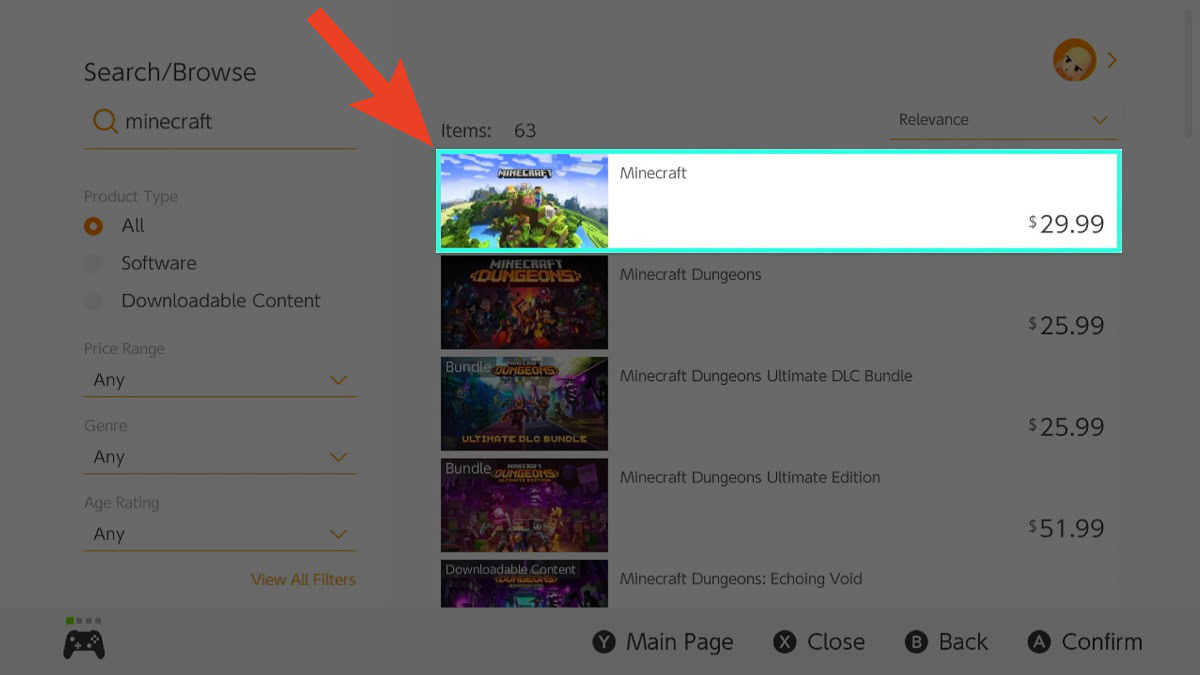Click the $29.99 price

(1067, 224)
